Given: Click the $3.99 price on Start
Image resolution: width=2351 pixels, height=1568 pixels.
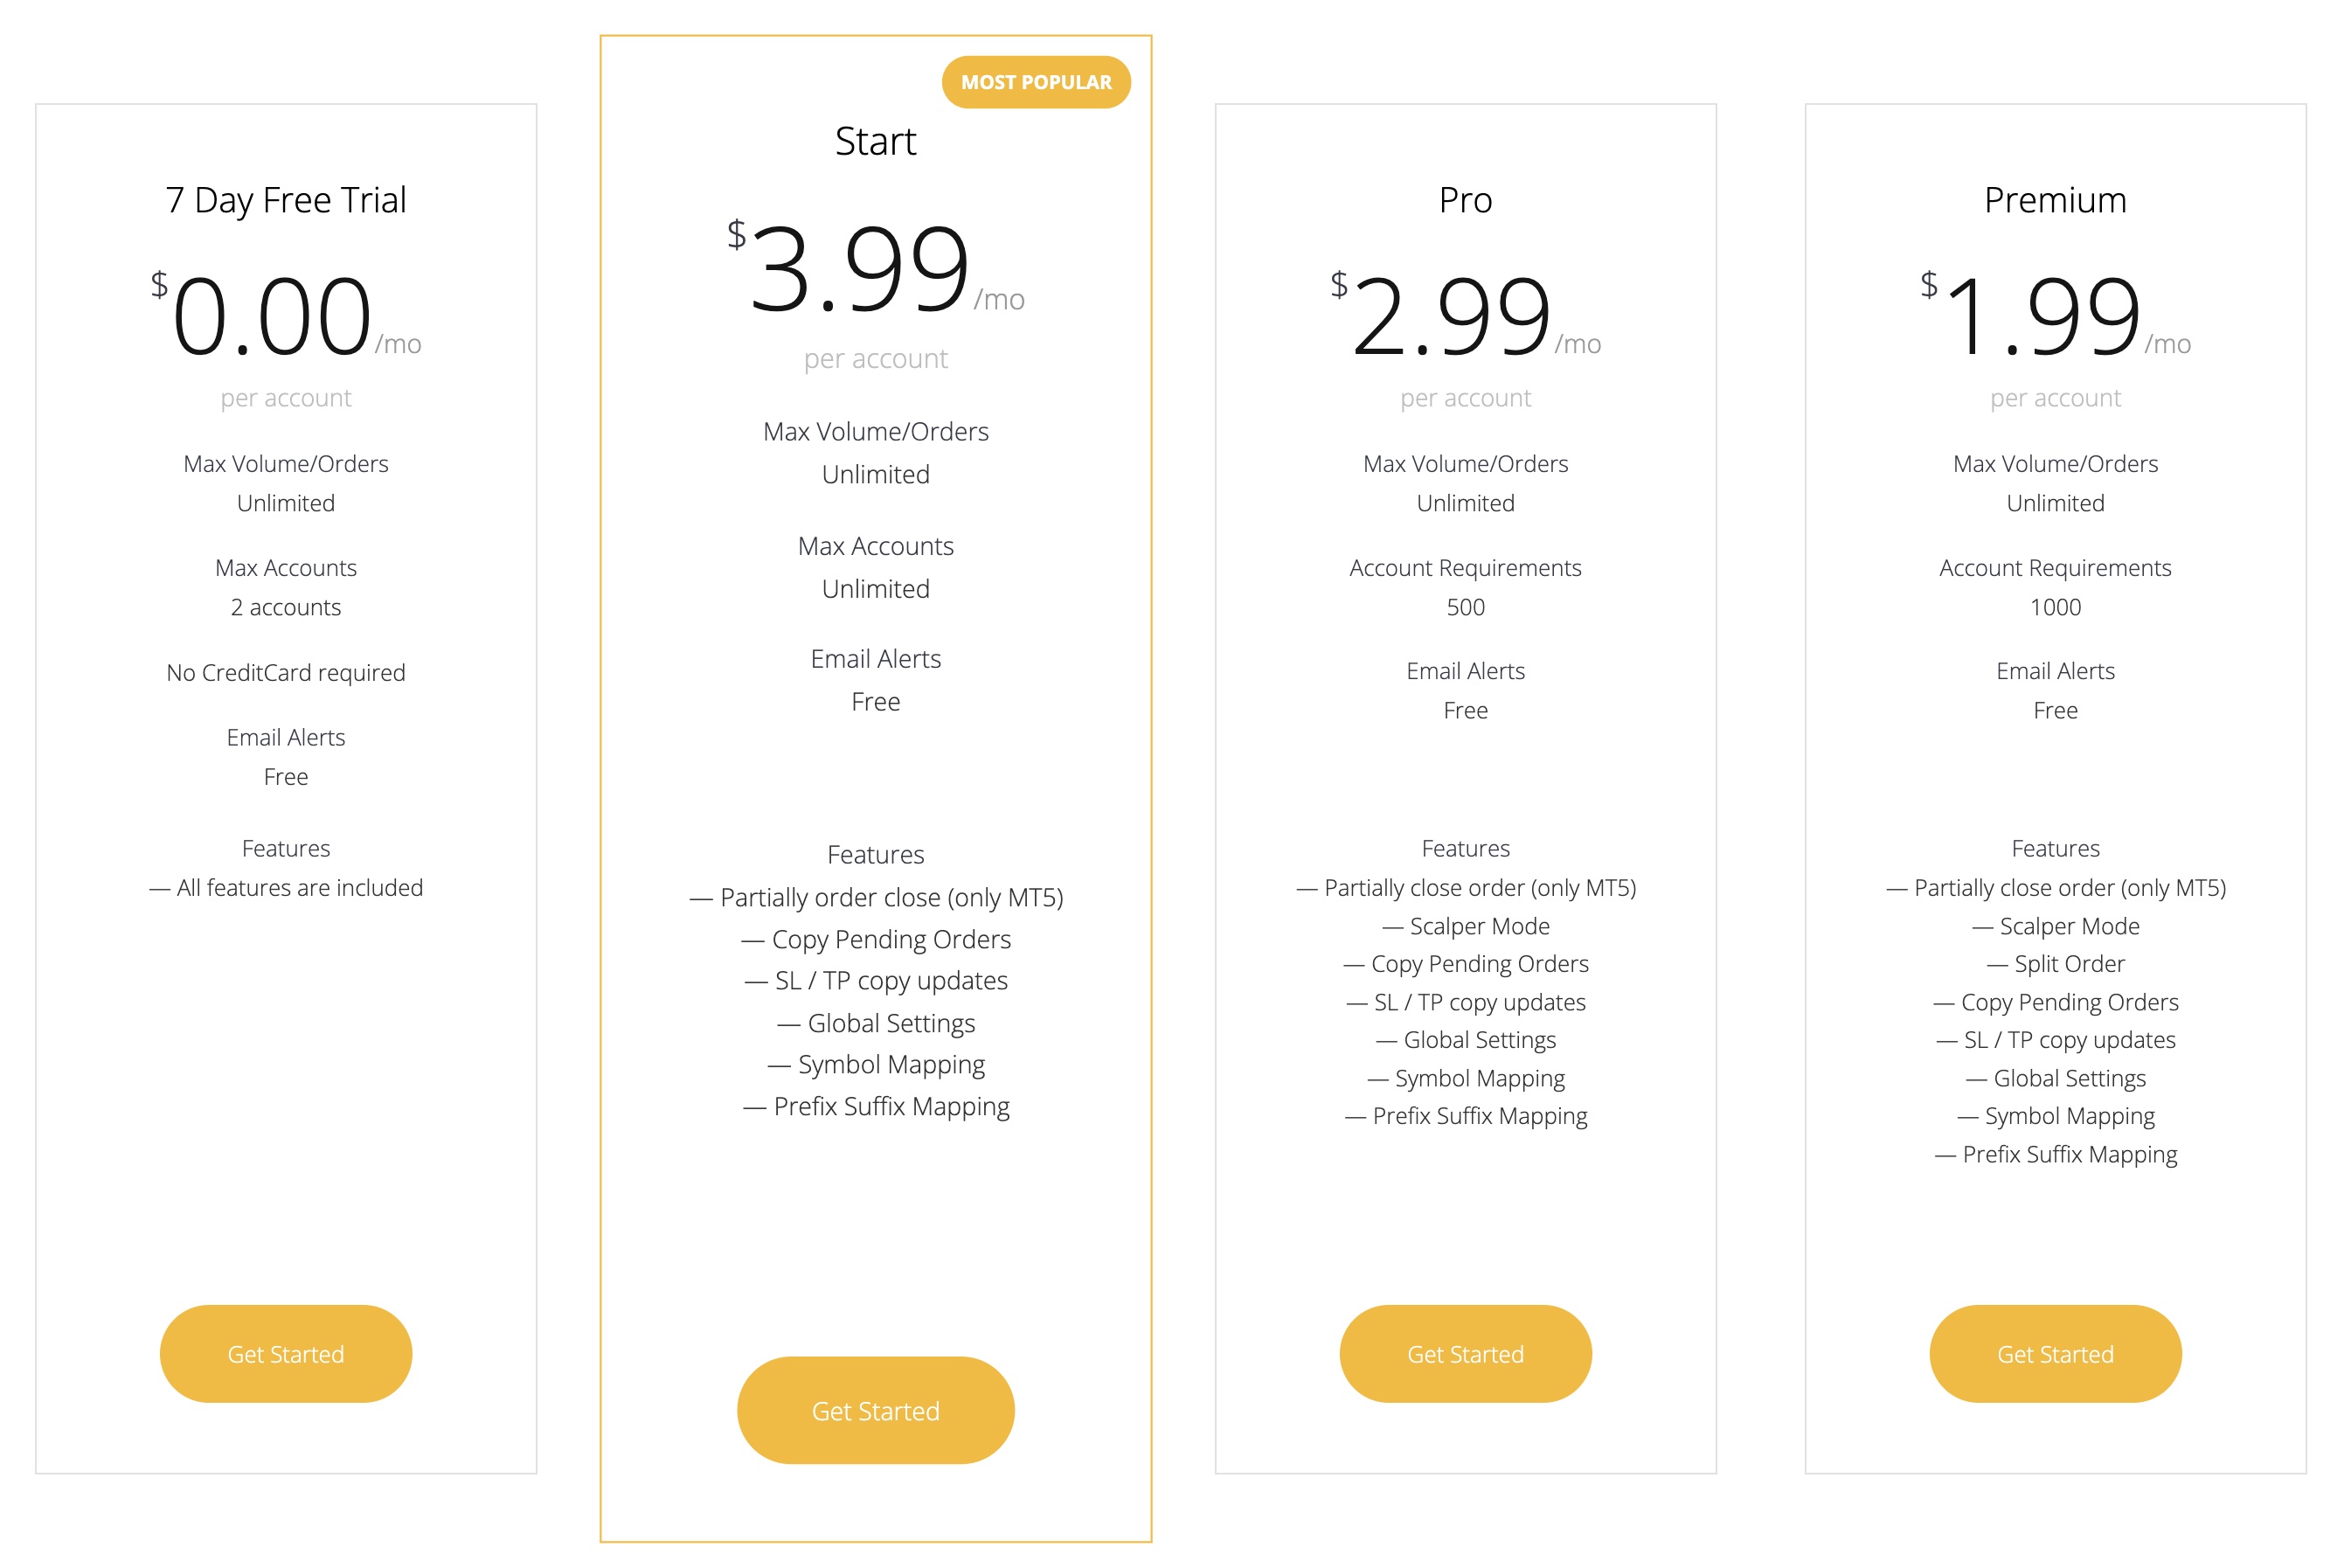Looking at the screenshot, I should [860, 268].
